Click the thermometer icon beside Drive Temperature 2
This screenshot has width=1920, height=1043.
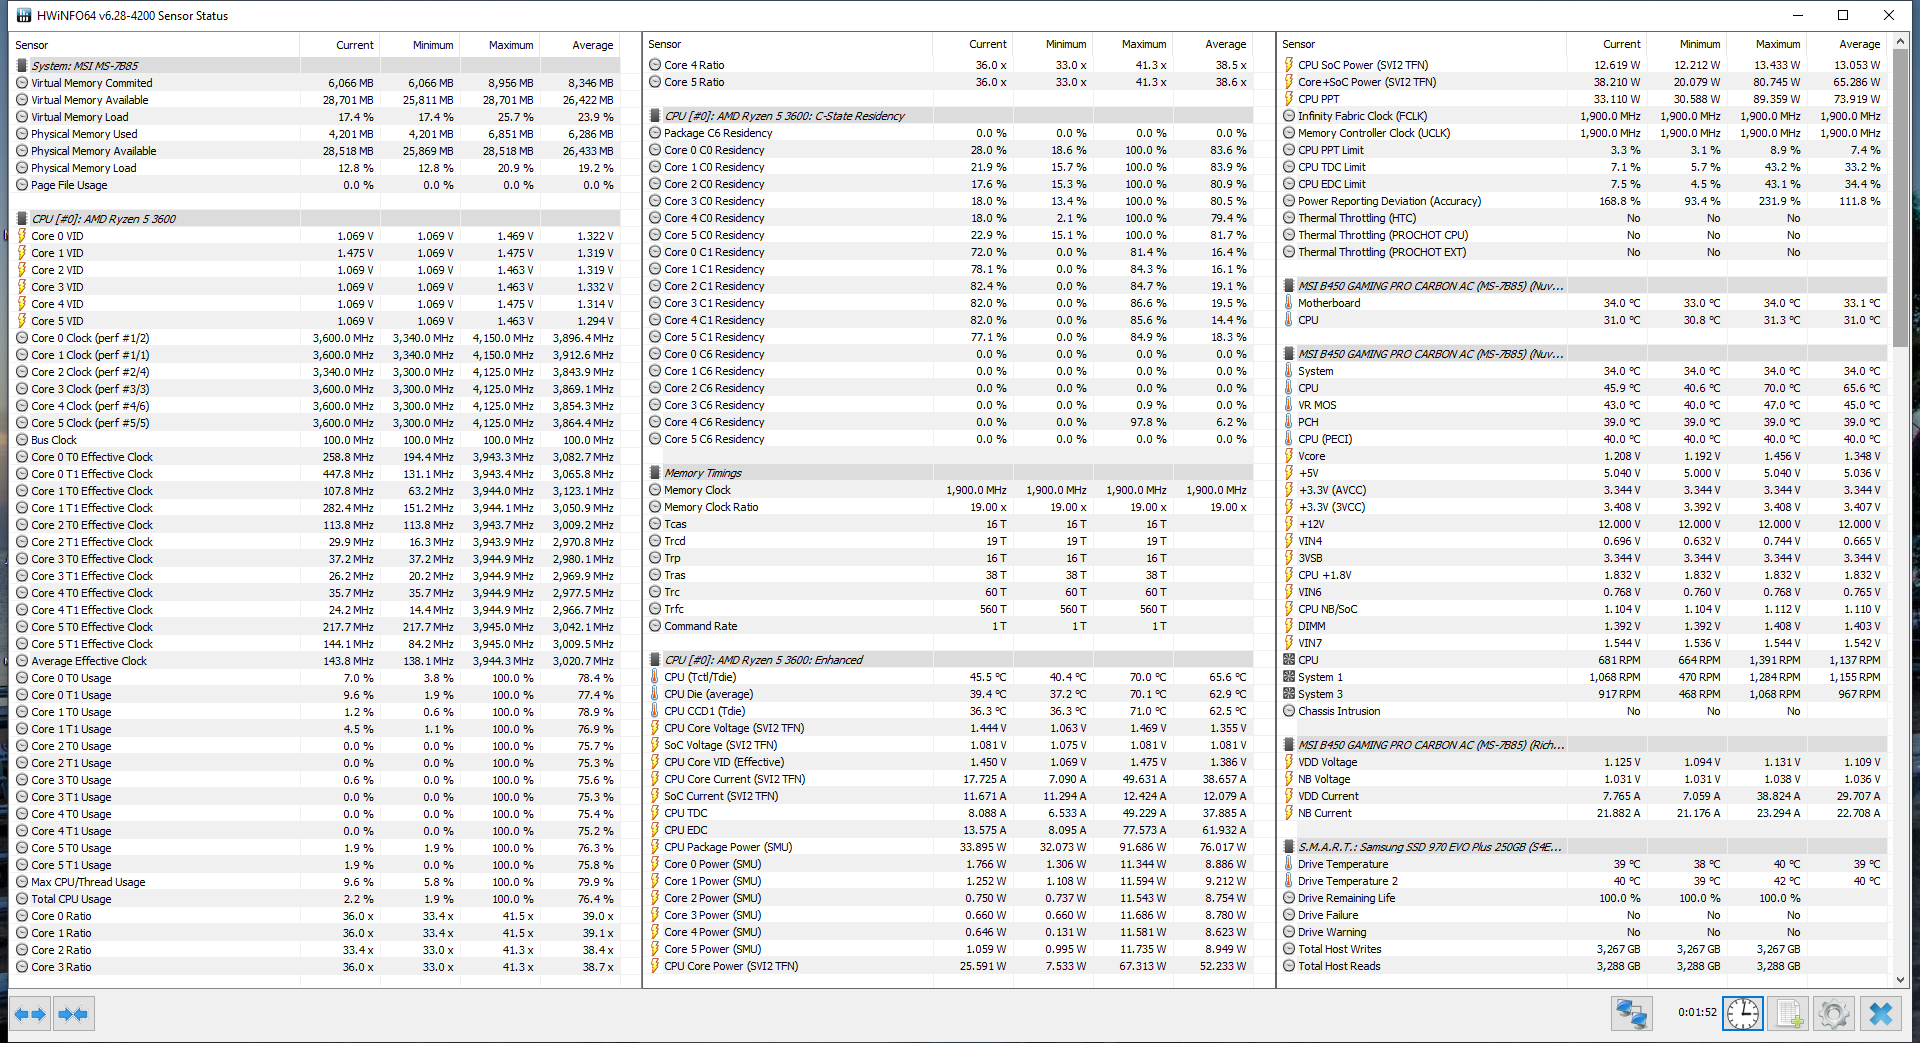[x=1289, y=881]
